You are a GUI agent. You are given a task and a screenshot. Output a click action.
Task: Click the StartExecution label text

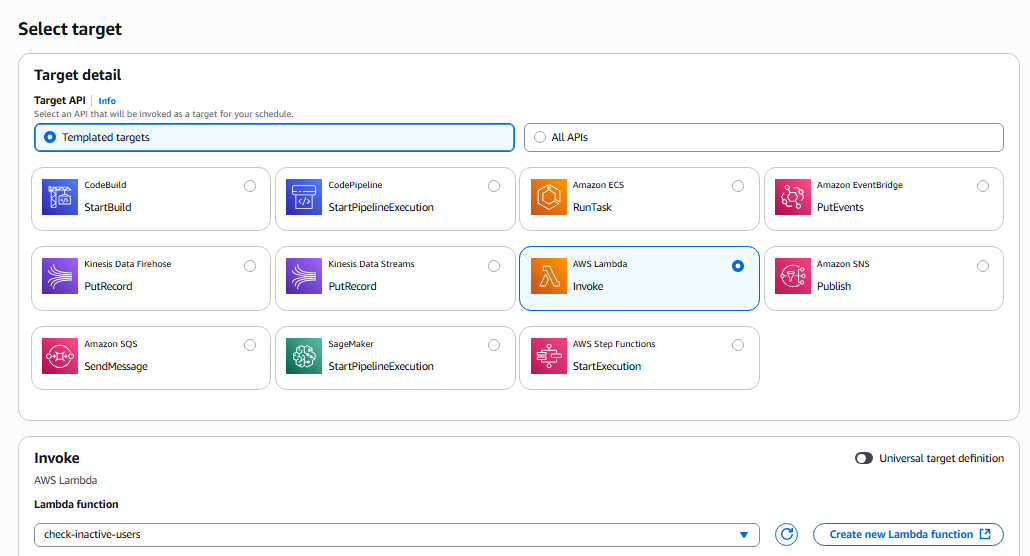click(606, 366)
